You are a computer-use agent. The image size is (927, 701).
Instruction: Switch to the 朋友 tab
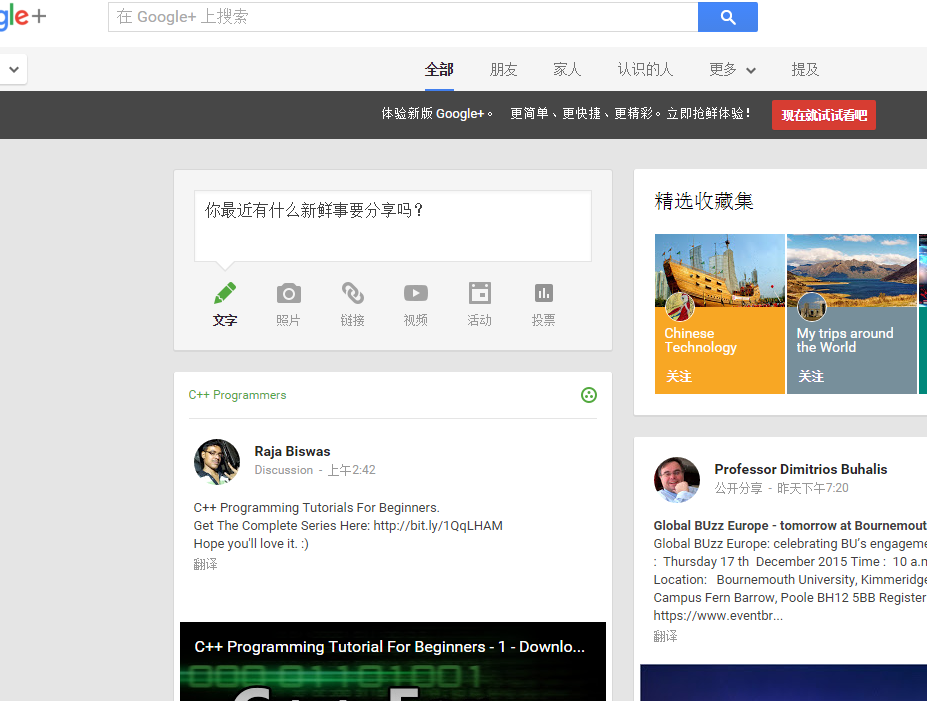point(504,70)
